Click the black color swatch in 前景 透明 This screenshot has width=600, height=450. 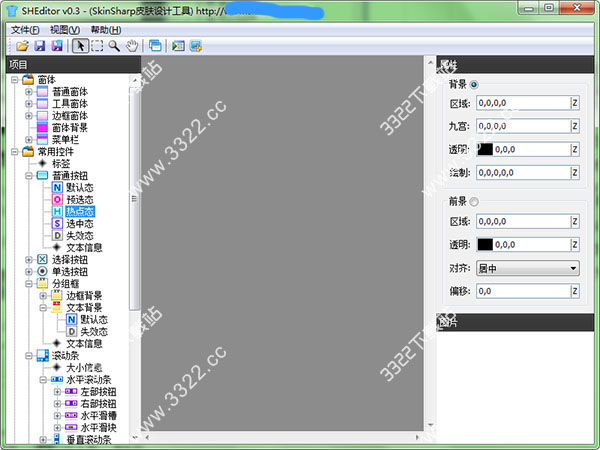[x=485, y=245]
